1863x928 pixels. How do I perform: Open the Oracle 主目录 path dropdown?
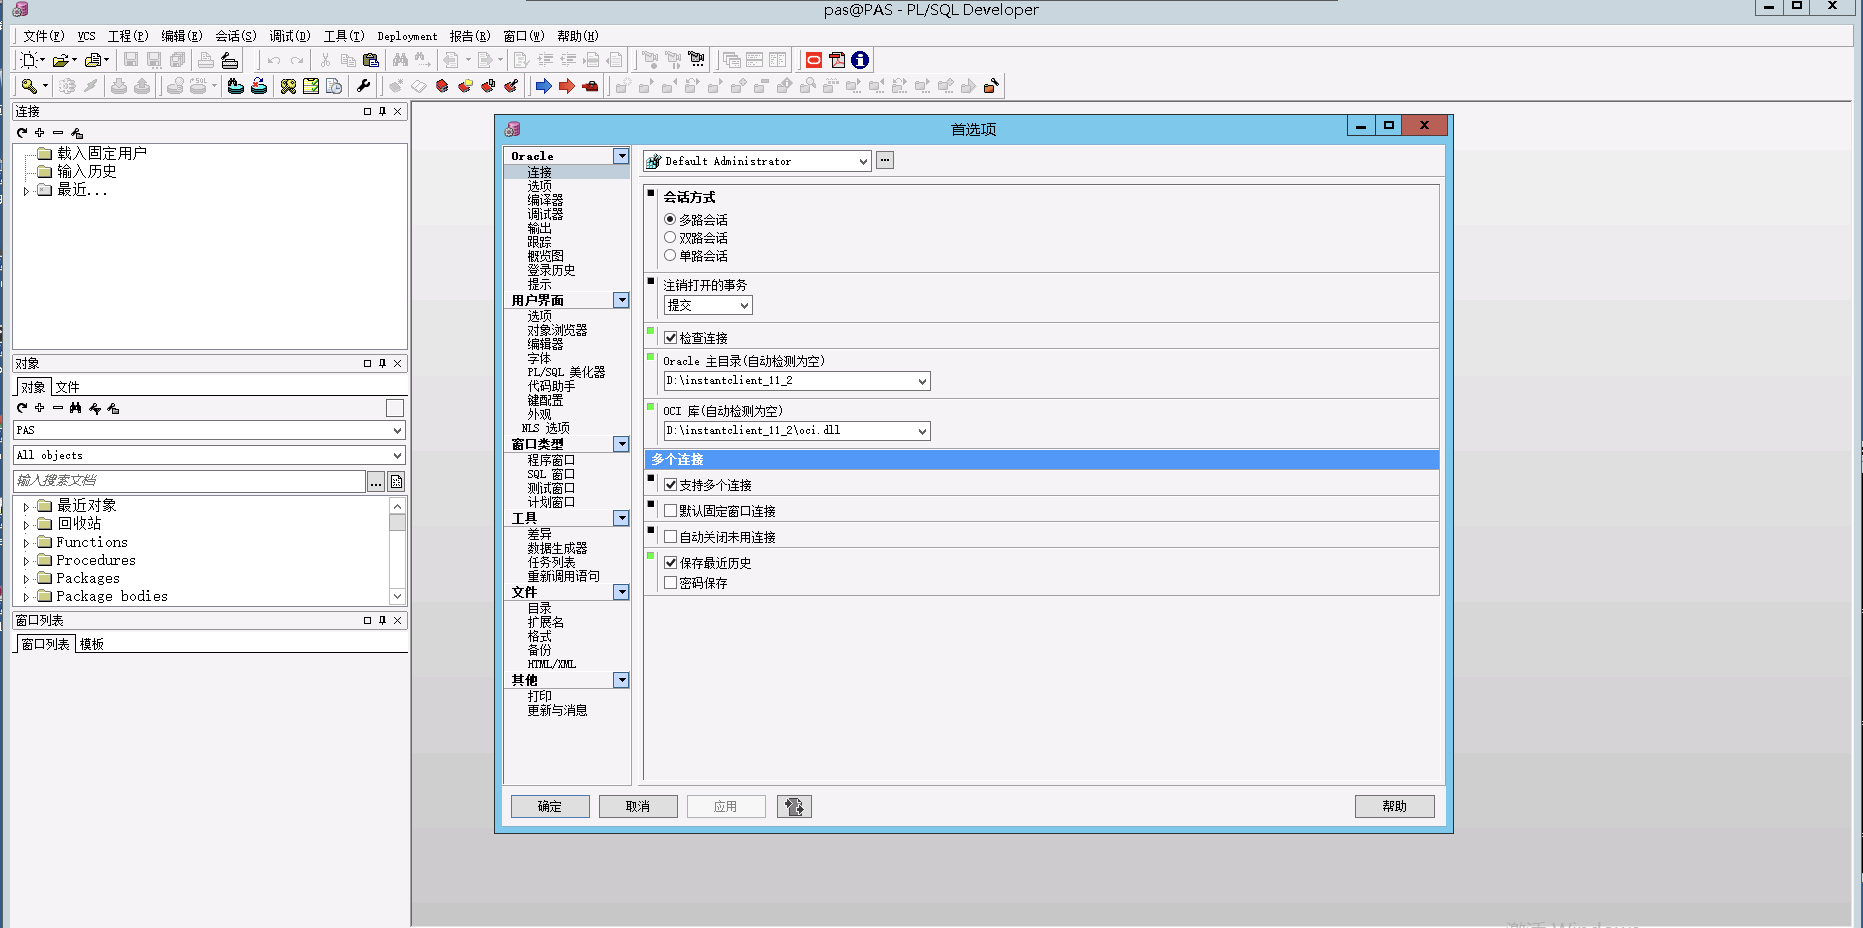[x=921, y=381]
